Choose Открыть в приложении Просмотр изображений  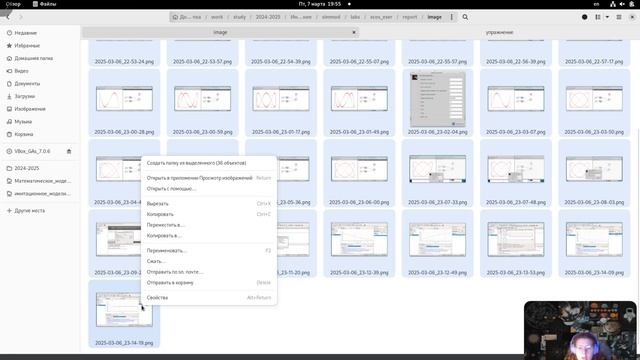coord(209,178)
